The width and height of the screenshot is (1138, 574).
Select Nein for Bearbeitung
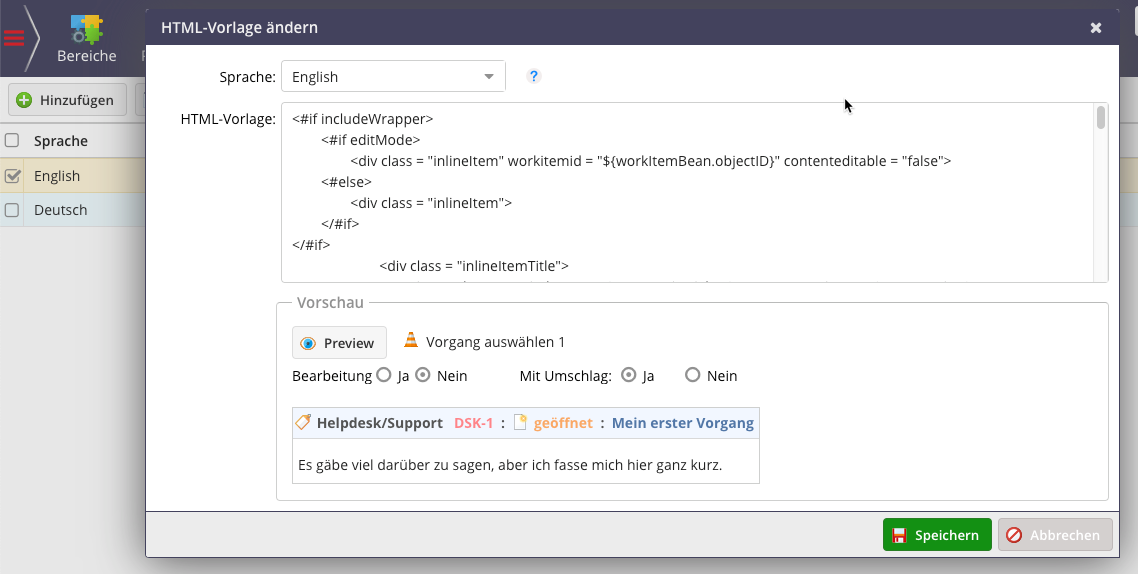(423, 376)
